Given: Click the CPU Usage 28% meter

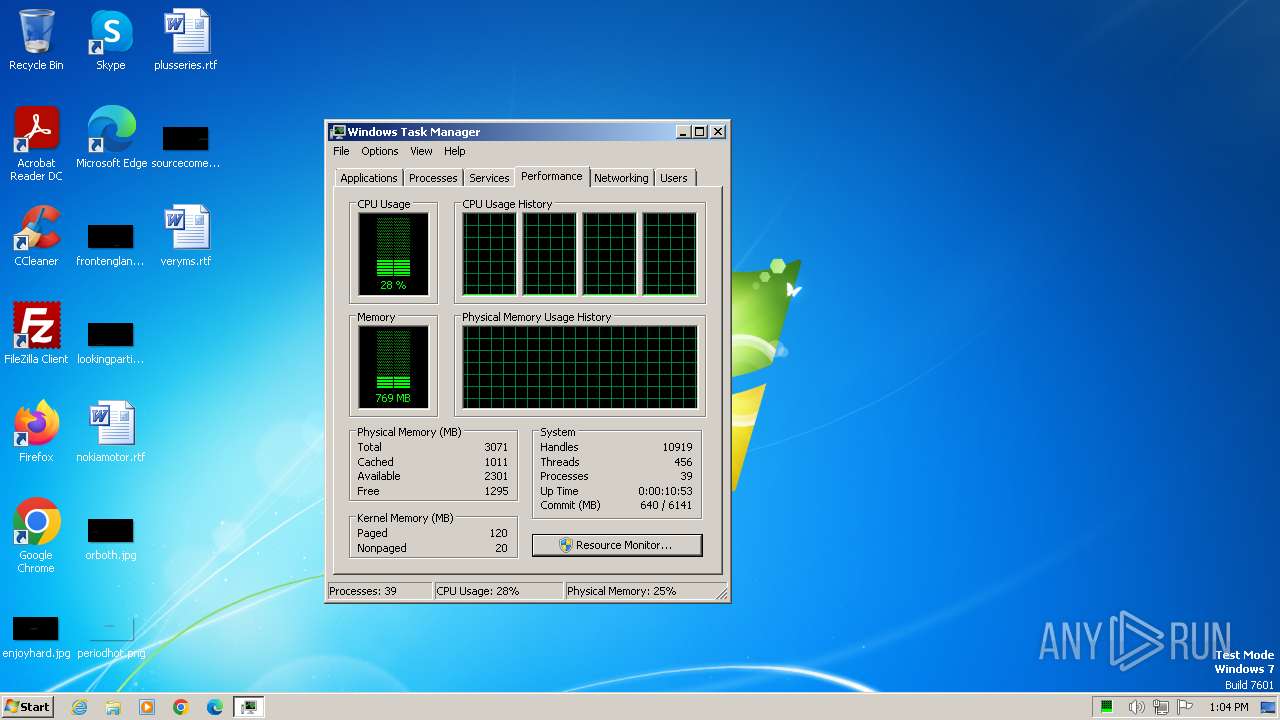Looking at the screenshot, I should [393, 254].
